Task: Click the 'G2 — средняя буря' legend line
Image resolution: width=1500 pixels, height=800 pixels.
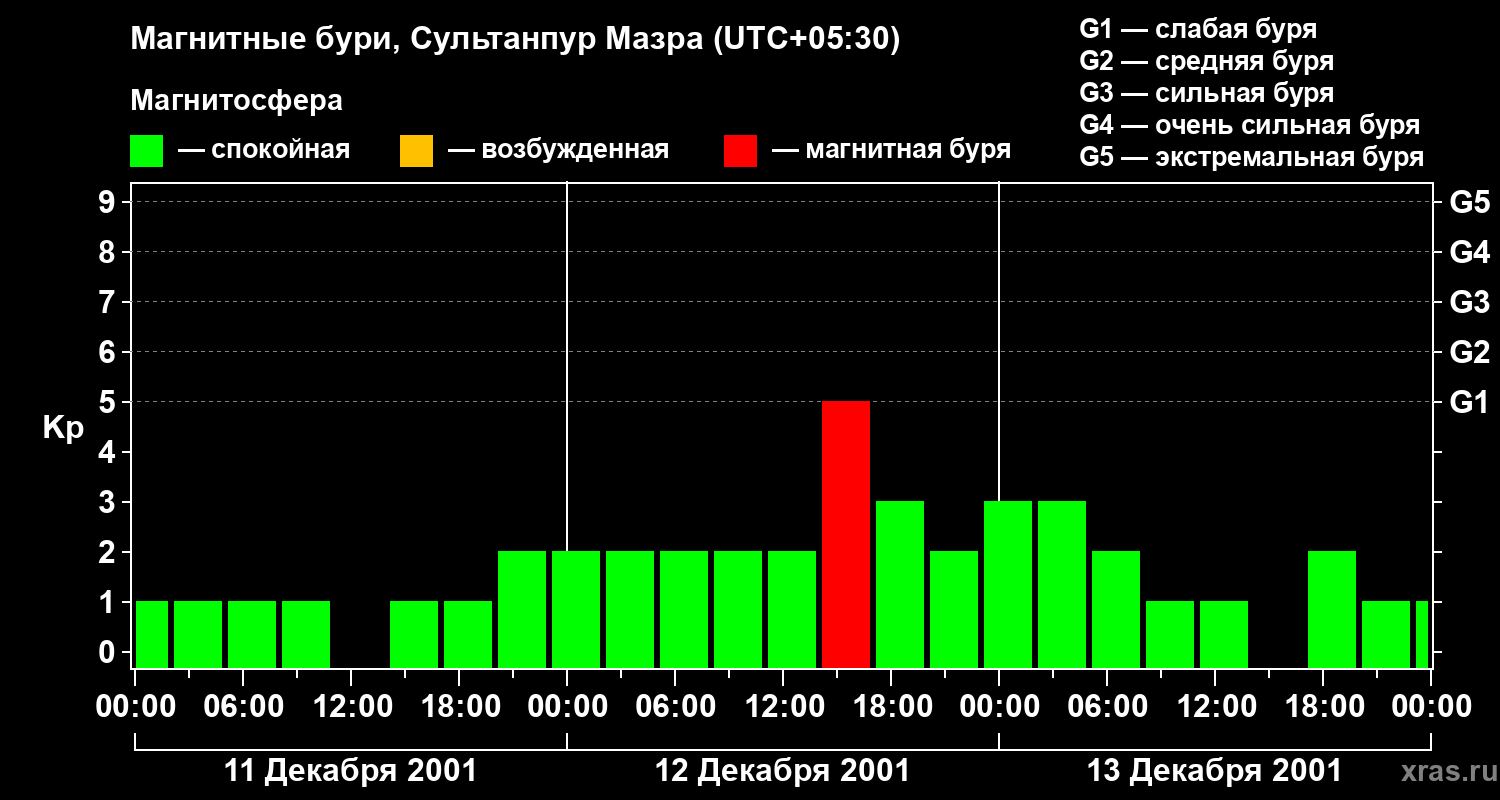Action: 1206,61
